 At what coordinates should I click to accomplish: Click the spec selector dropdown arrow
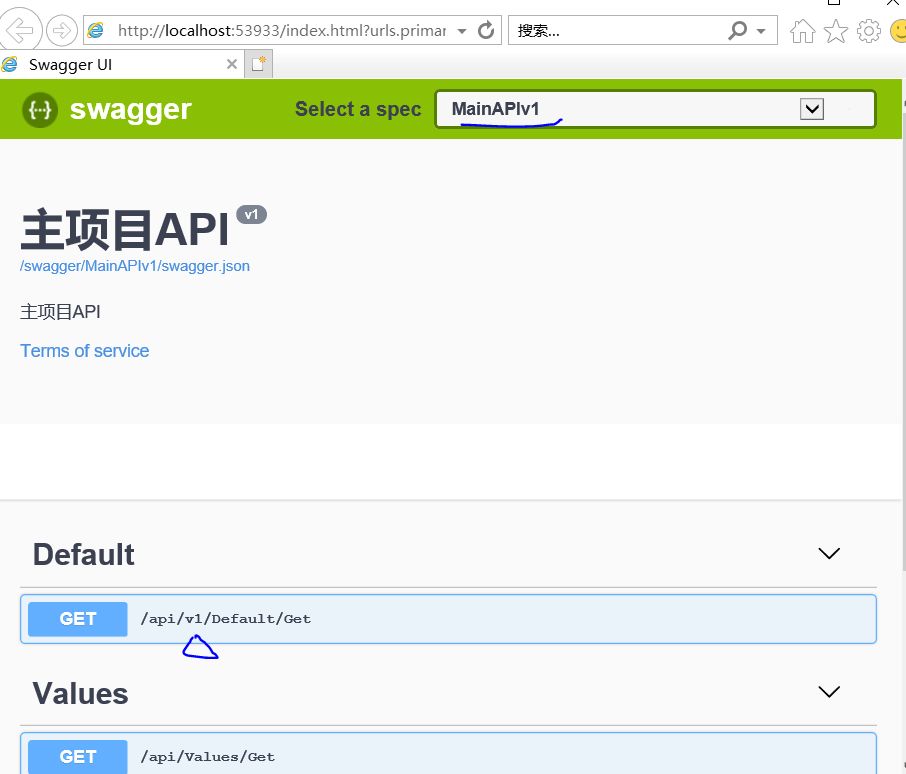click(812, 109)
